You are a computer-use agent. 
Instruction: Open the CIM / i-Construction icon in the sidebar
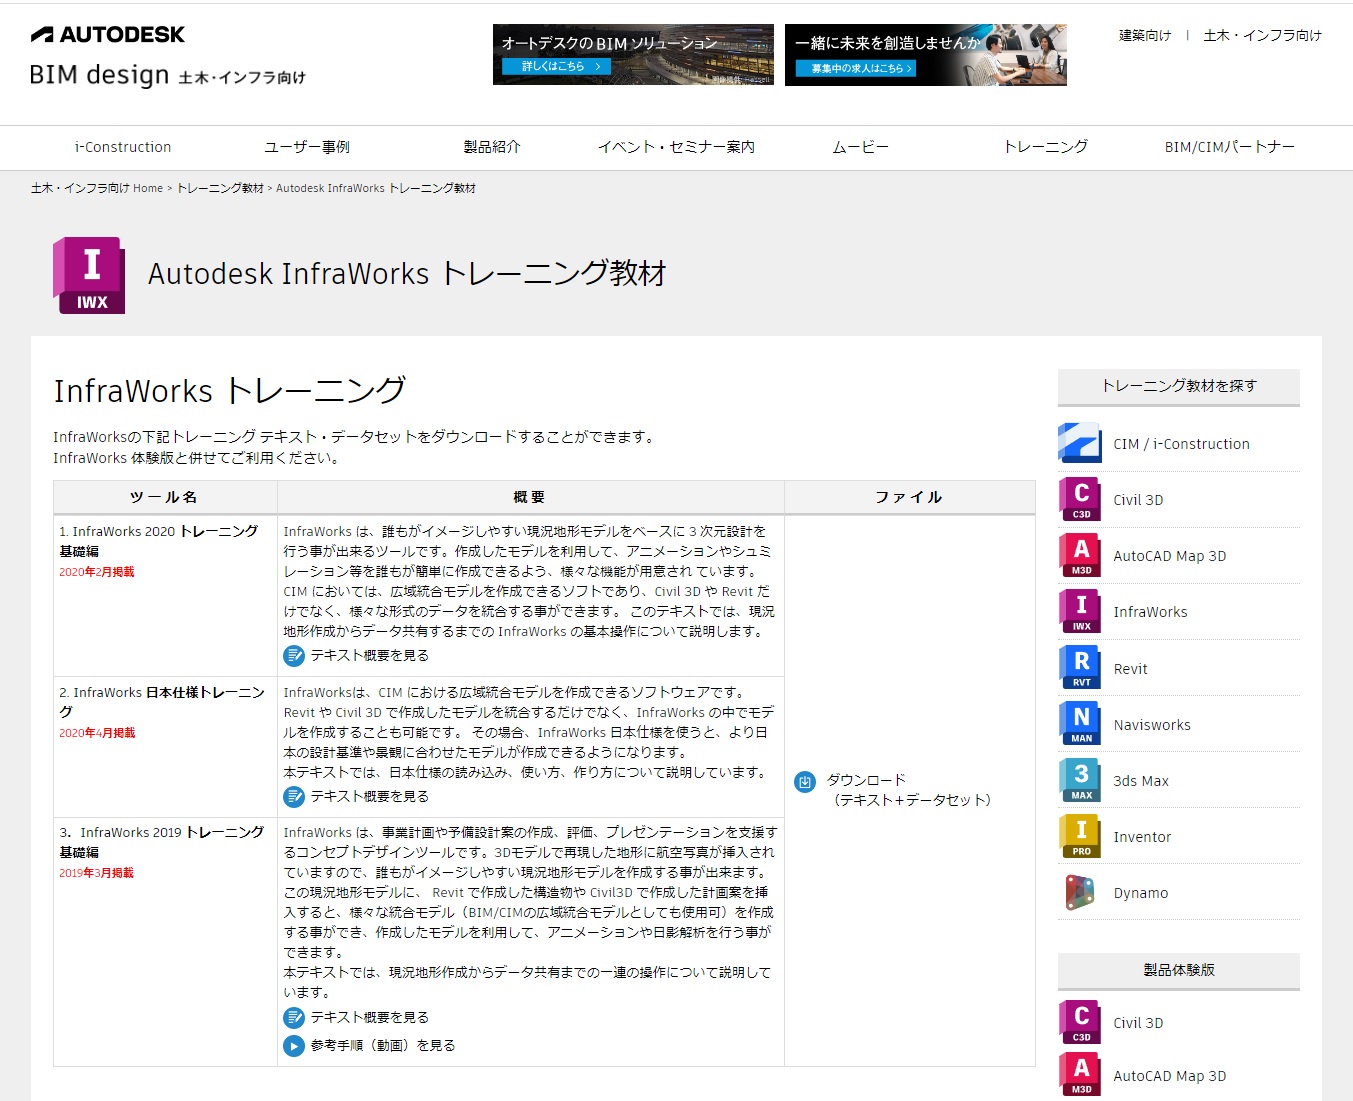point(1080,443)
